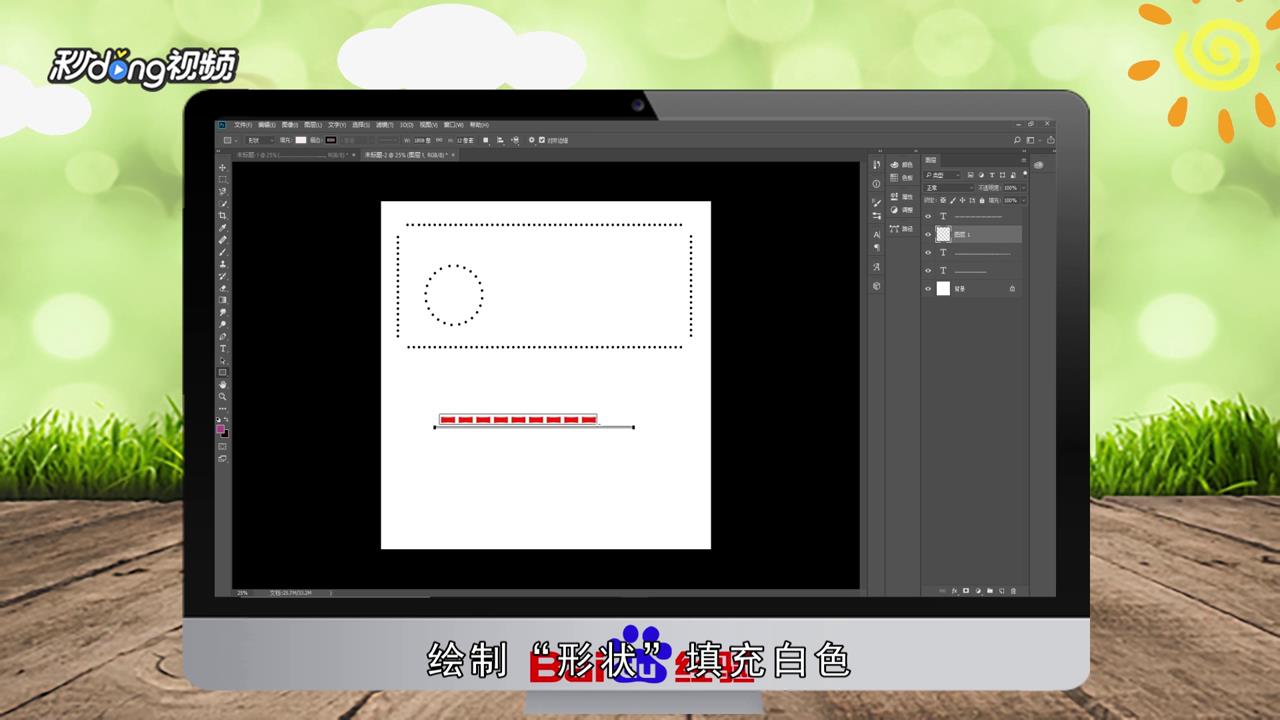Select the Eyedropper tool

221,227
